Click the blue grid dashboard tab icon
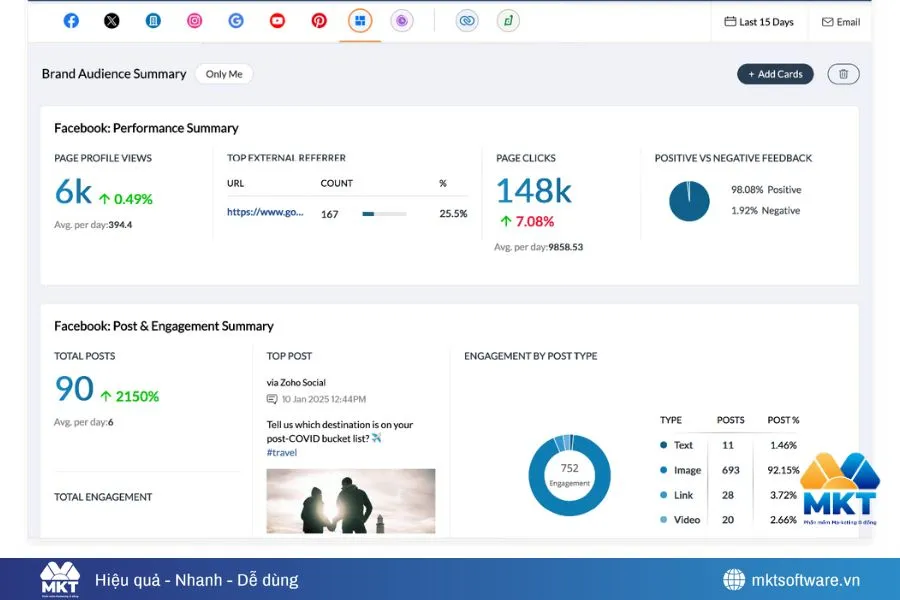This screenshot has width=900, height=600. [360, 21]
